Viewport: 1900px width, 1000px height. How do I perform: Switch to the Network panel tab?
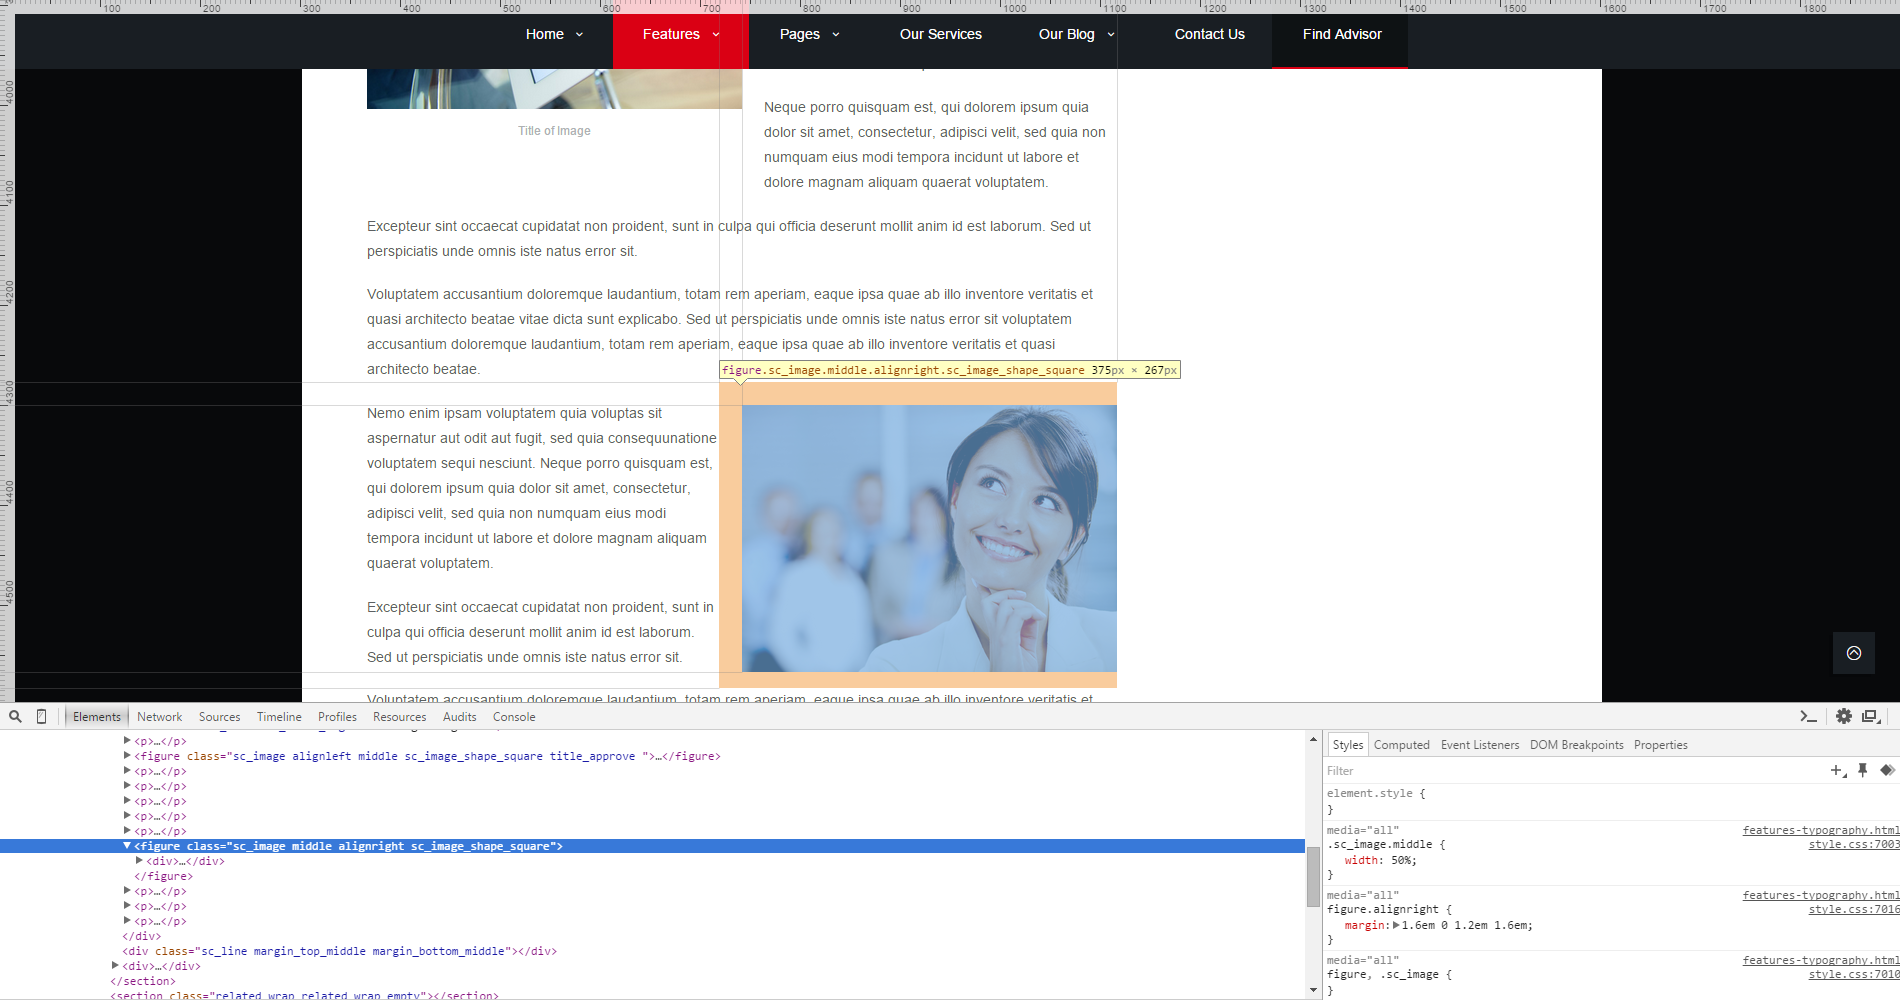(x=159, y=717)
